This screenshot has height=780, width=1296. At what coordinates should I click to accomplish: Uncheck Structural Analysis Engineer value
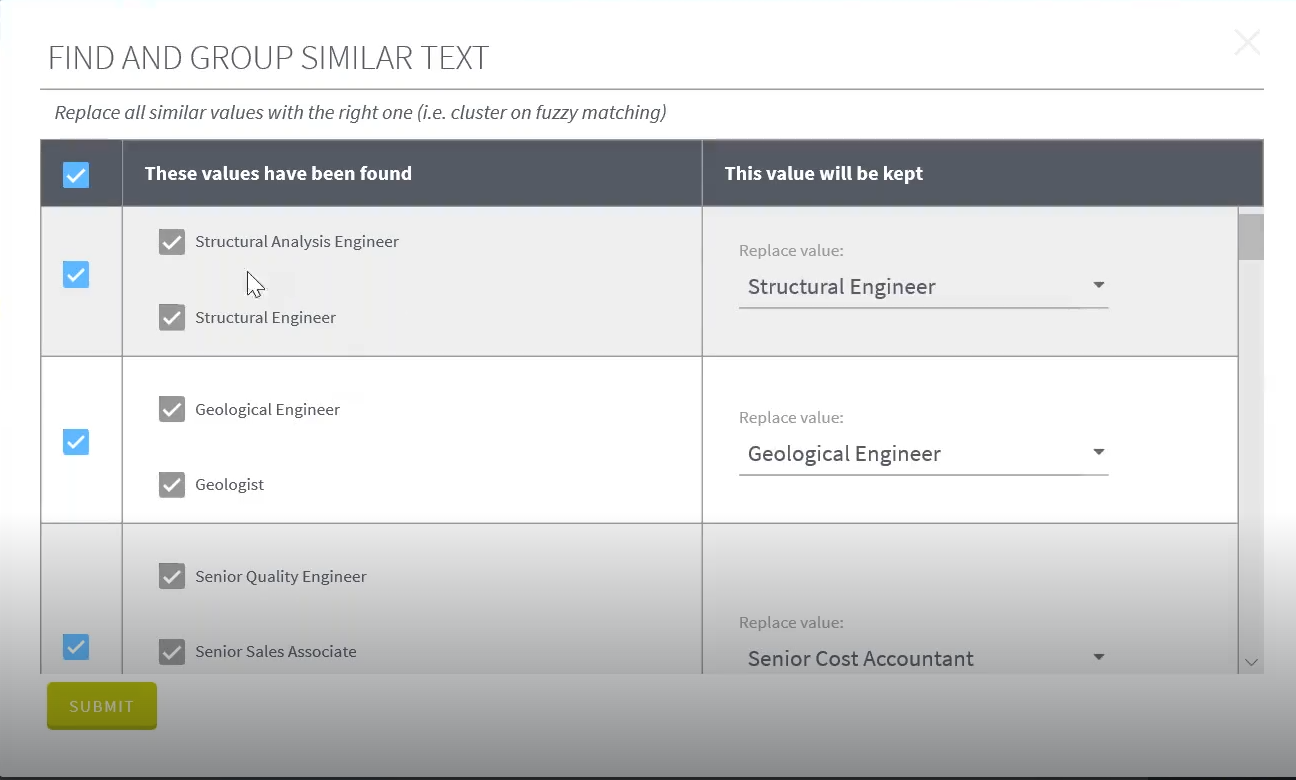tap(172, 242)
